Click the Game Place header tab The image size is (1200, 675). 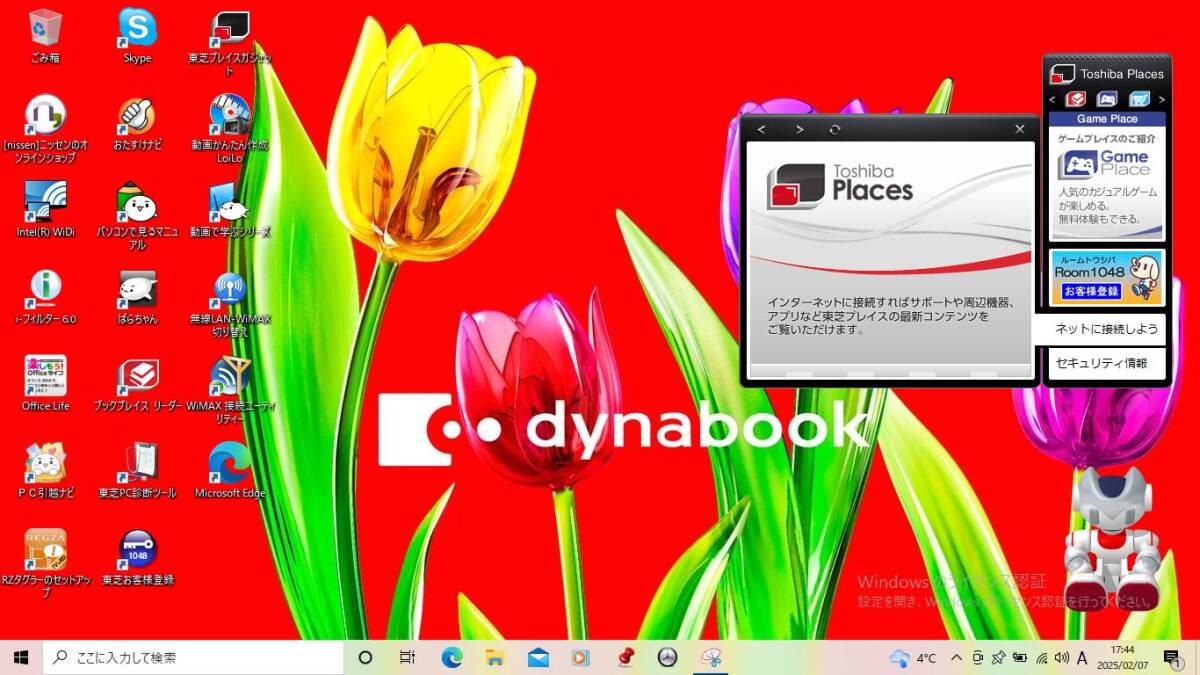click(1107, 119)
